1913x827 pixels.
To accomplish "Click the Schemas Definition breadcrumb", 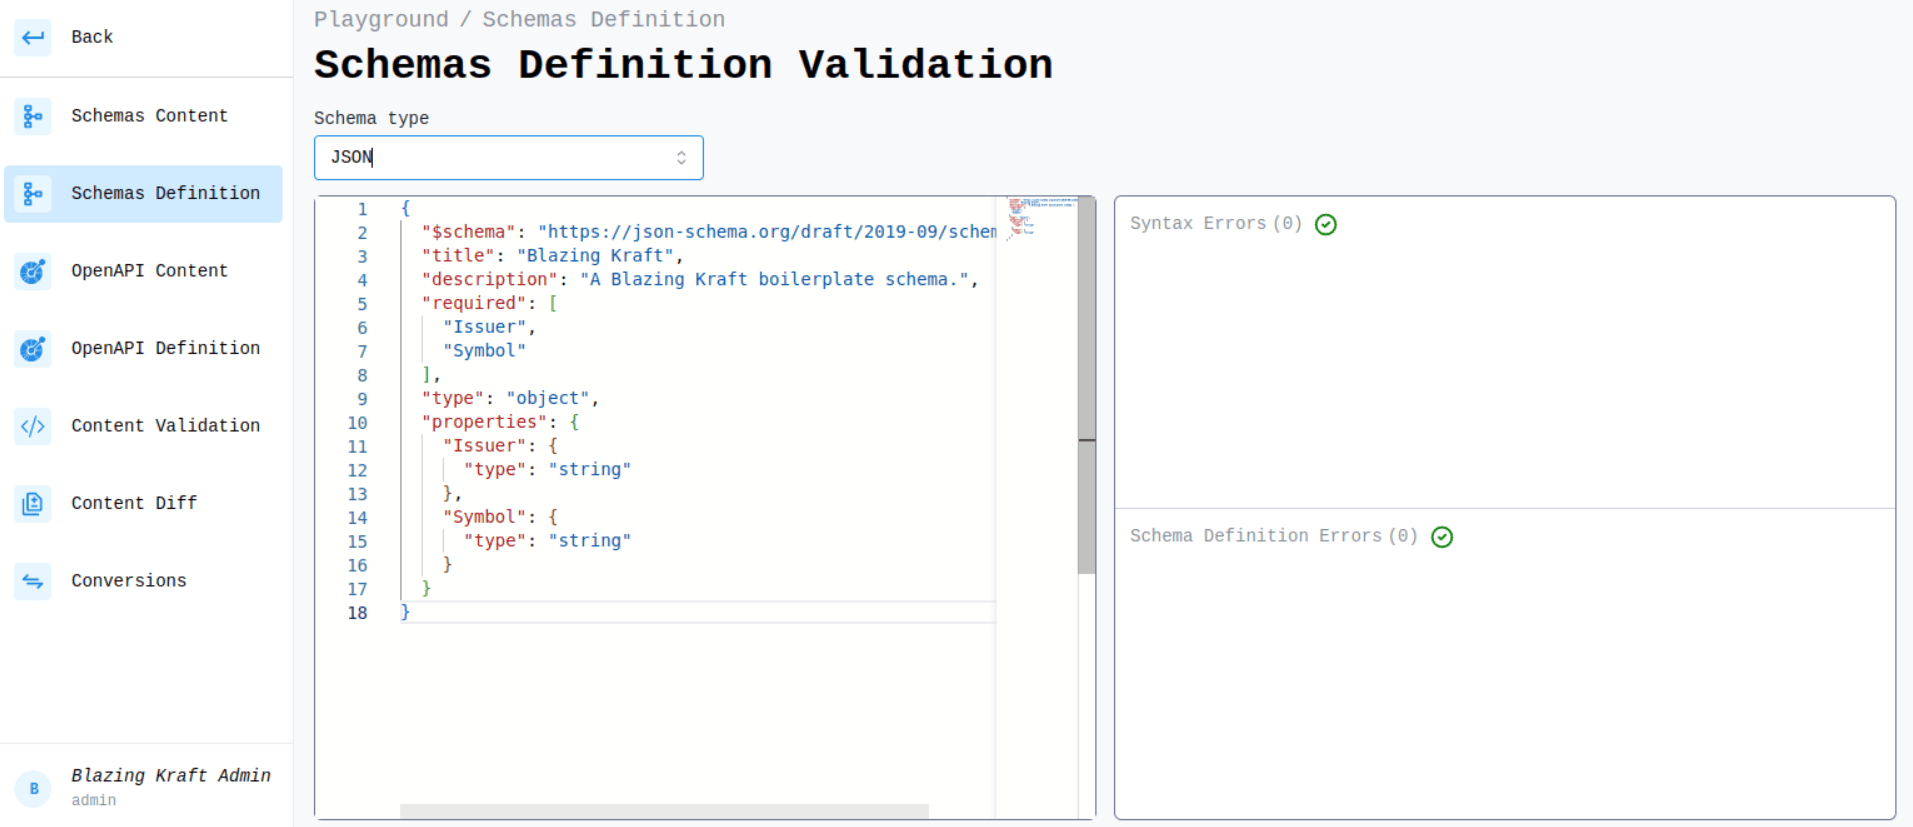I will coord(604,19).
